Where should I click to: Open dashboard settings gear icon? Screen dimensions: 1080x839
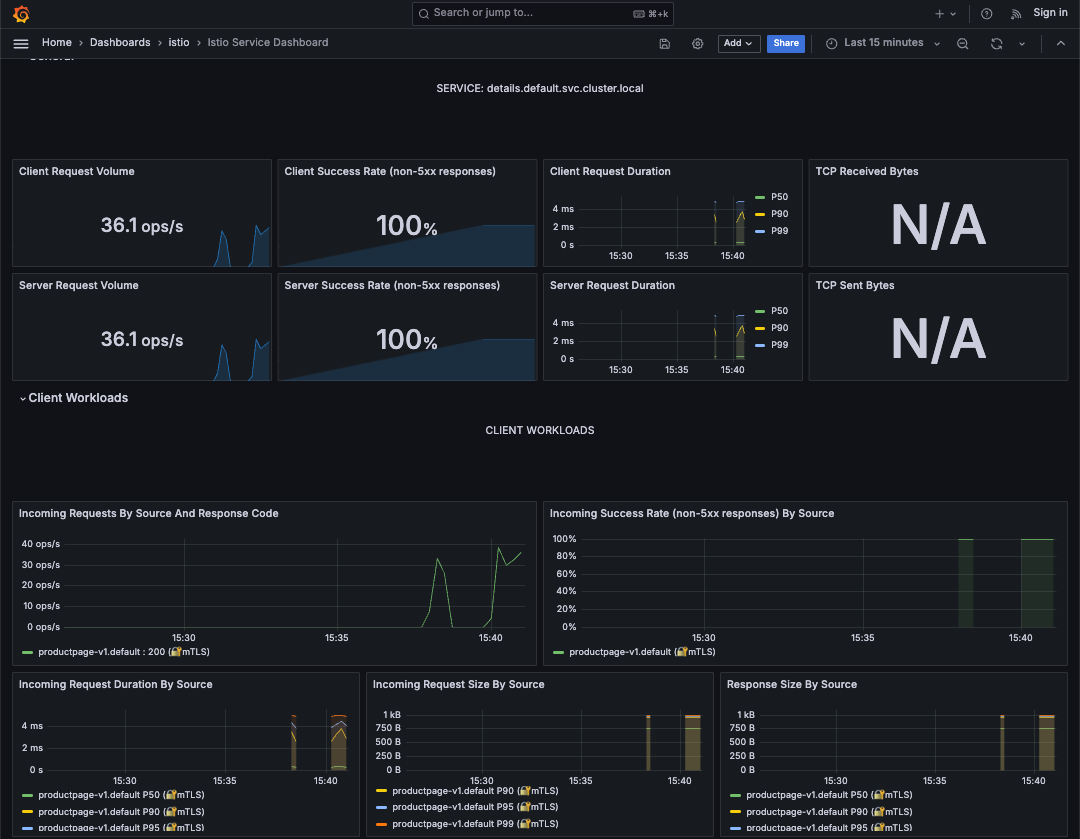point(698,43)
